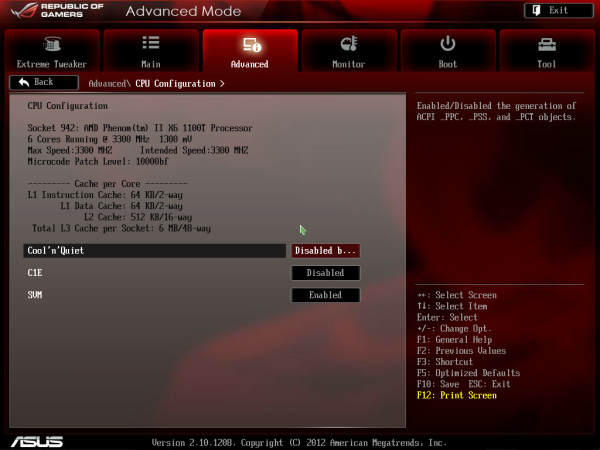Go to the Boot tab
This screenshot has width=600, height=450.
click(448, 50)
